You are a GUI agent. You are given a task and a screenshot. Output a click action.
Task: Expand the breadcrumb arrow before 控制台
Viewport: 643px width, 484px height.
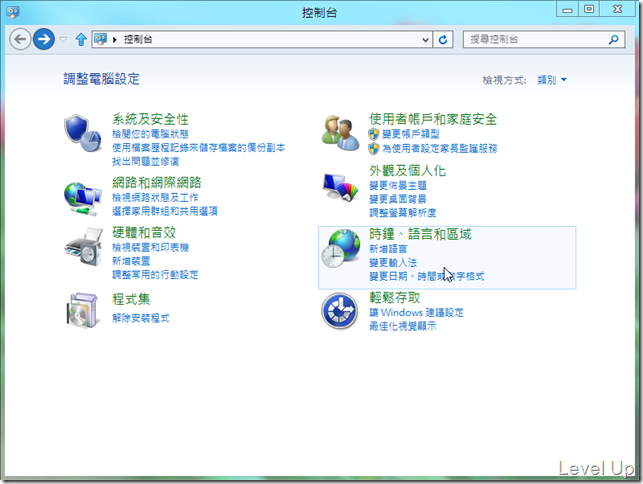point(115,39)
